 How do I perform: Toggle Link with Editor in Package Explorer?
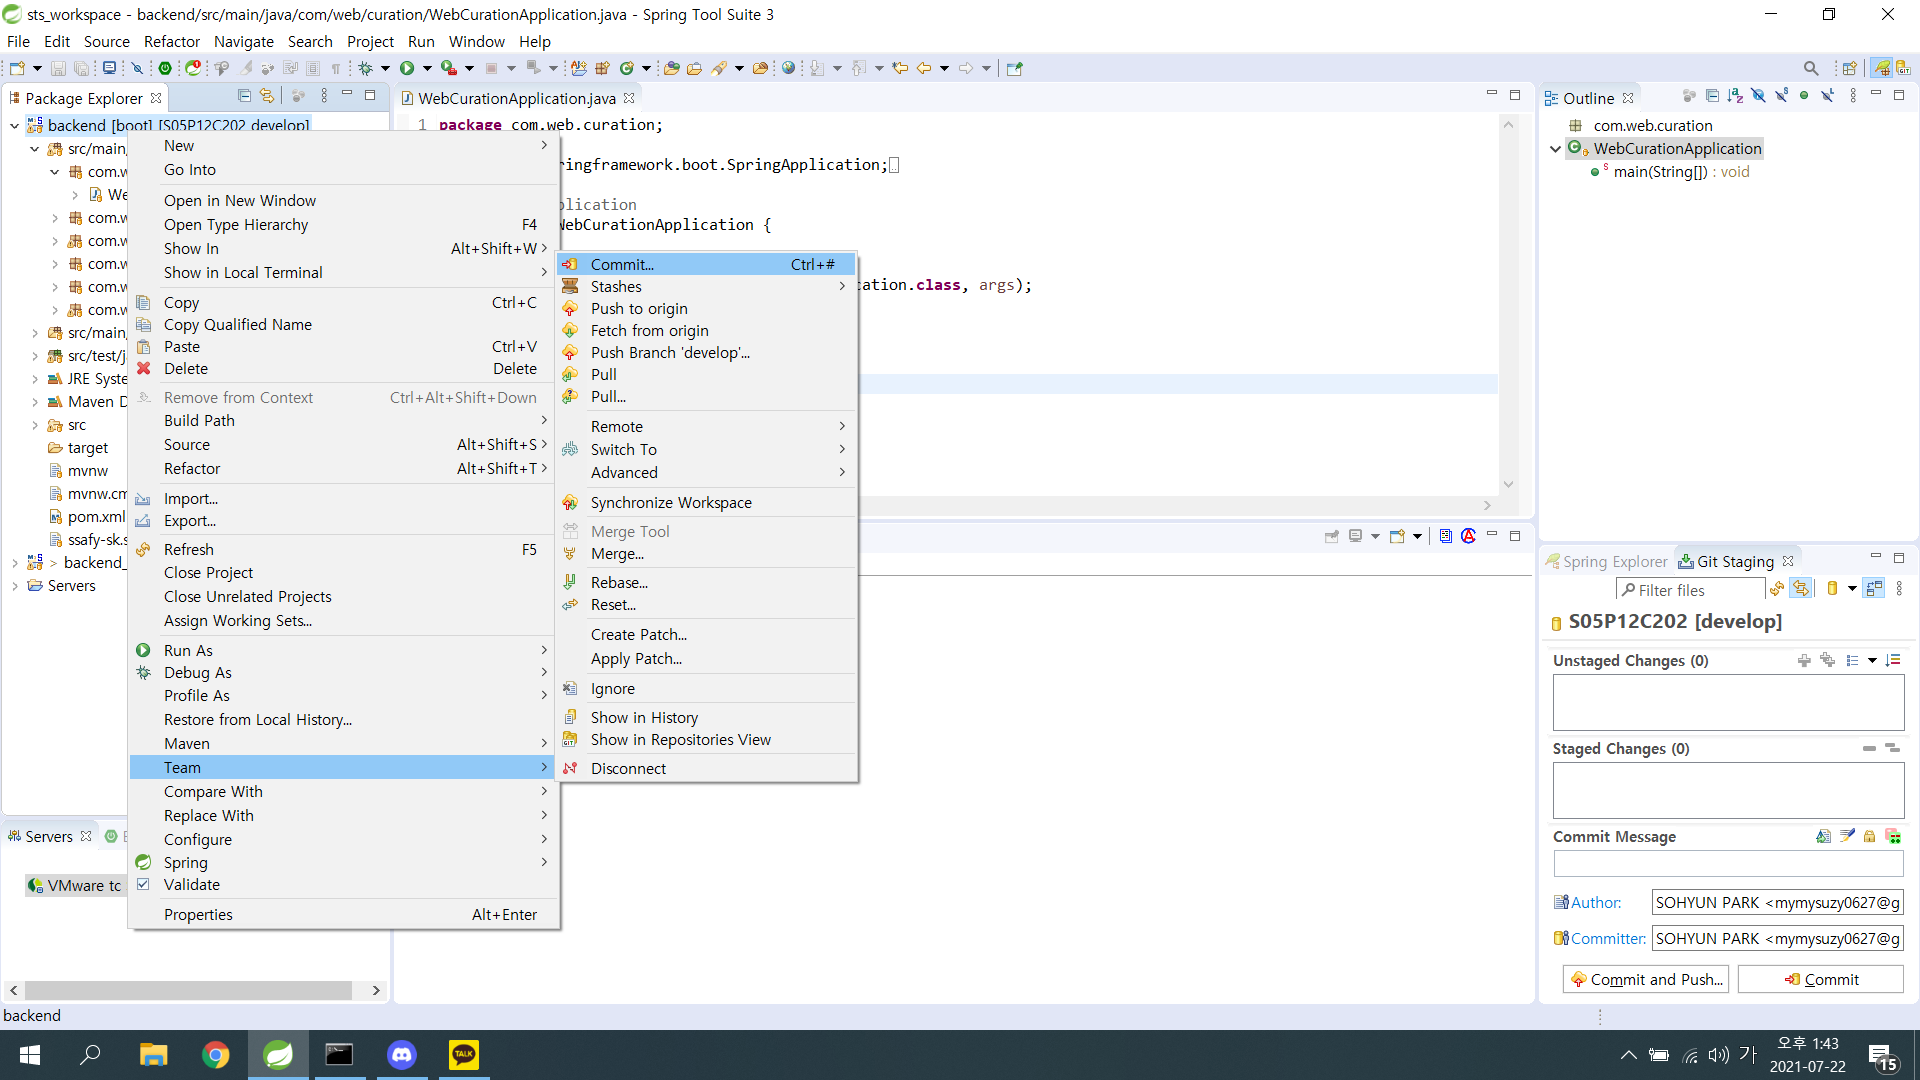(267, 96)
